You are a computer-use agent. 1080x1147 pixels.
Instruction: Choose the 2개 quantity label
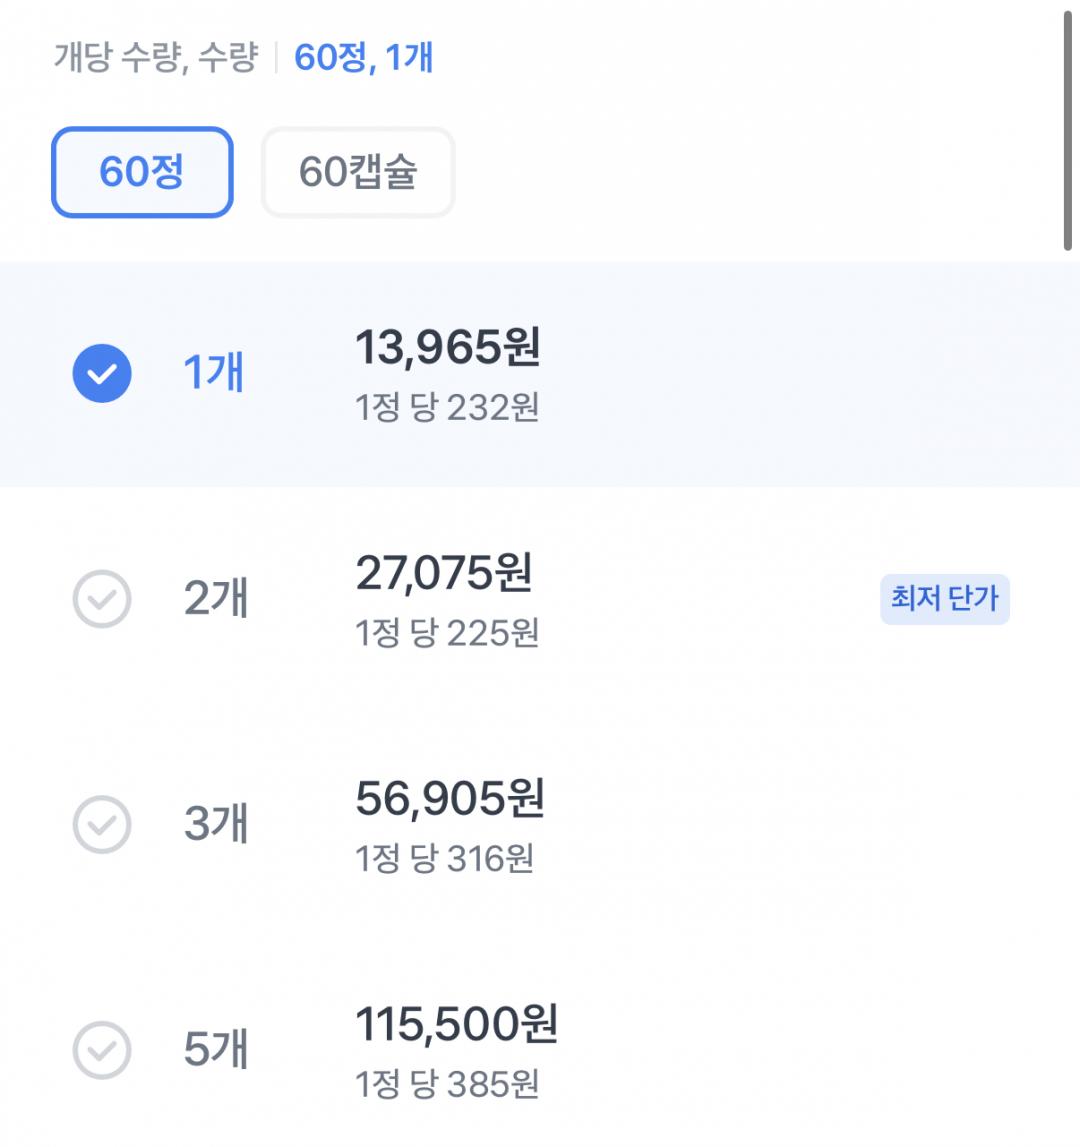[216, 599]
